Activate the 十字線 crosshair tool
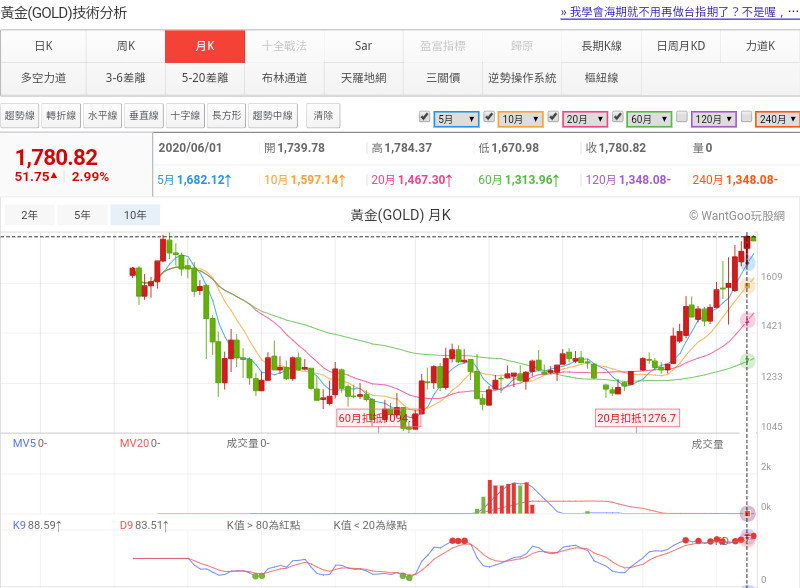 [184, 115]
